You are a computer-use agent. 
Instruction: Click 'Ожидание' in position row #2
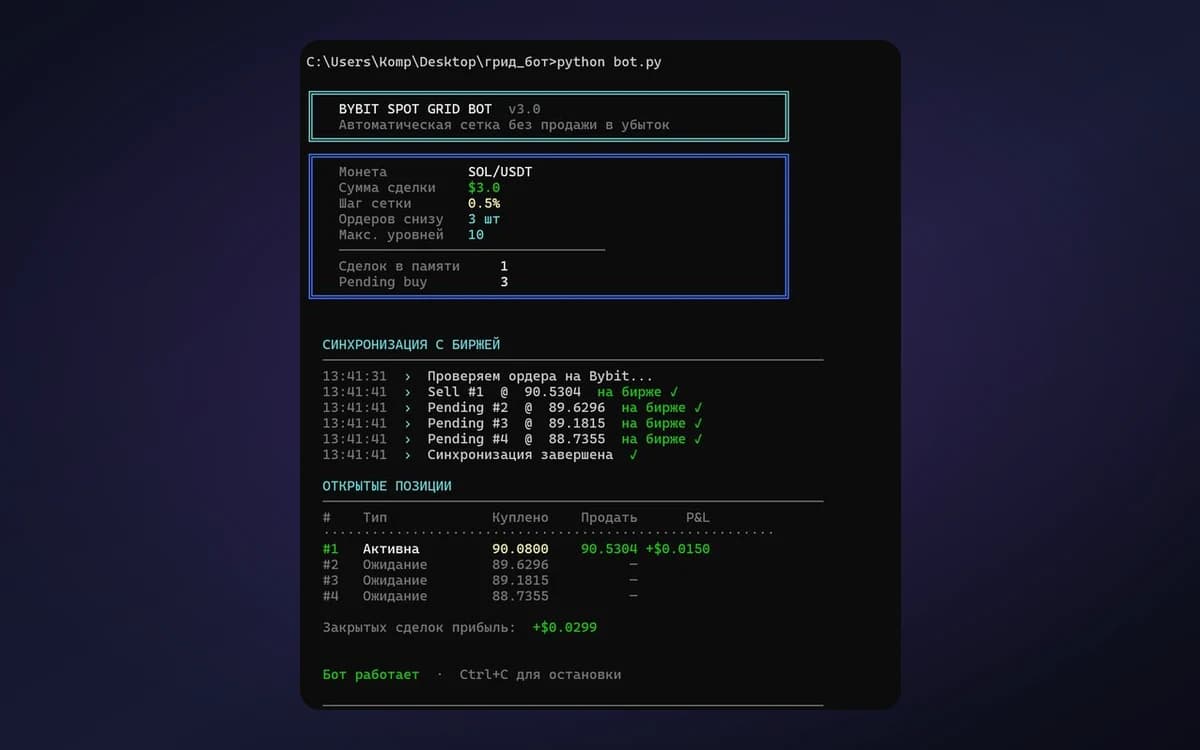[395, 565]
